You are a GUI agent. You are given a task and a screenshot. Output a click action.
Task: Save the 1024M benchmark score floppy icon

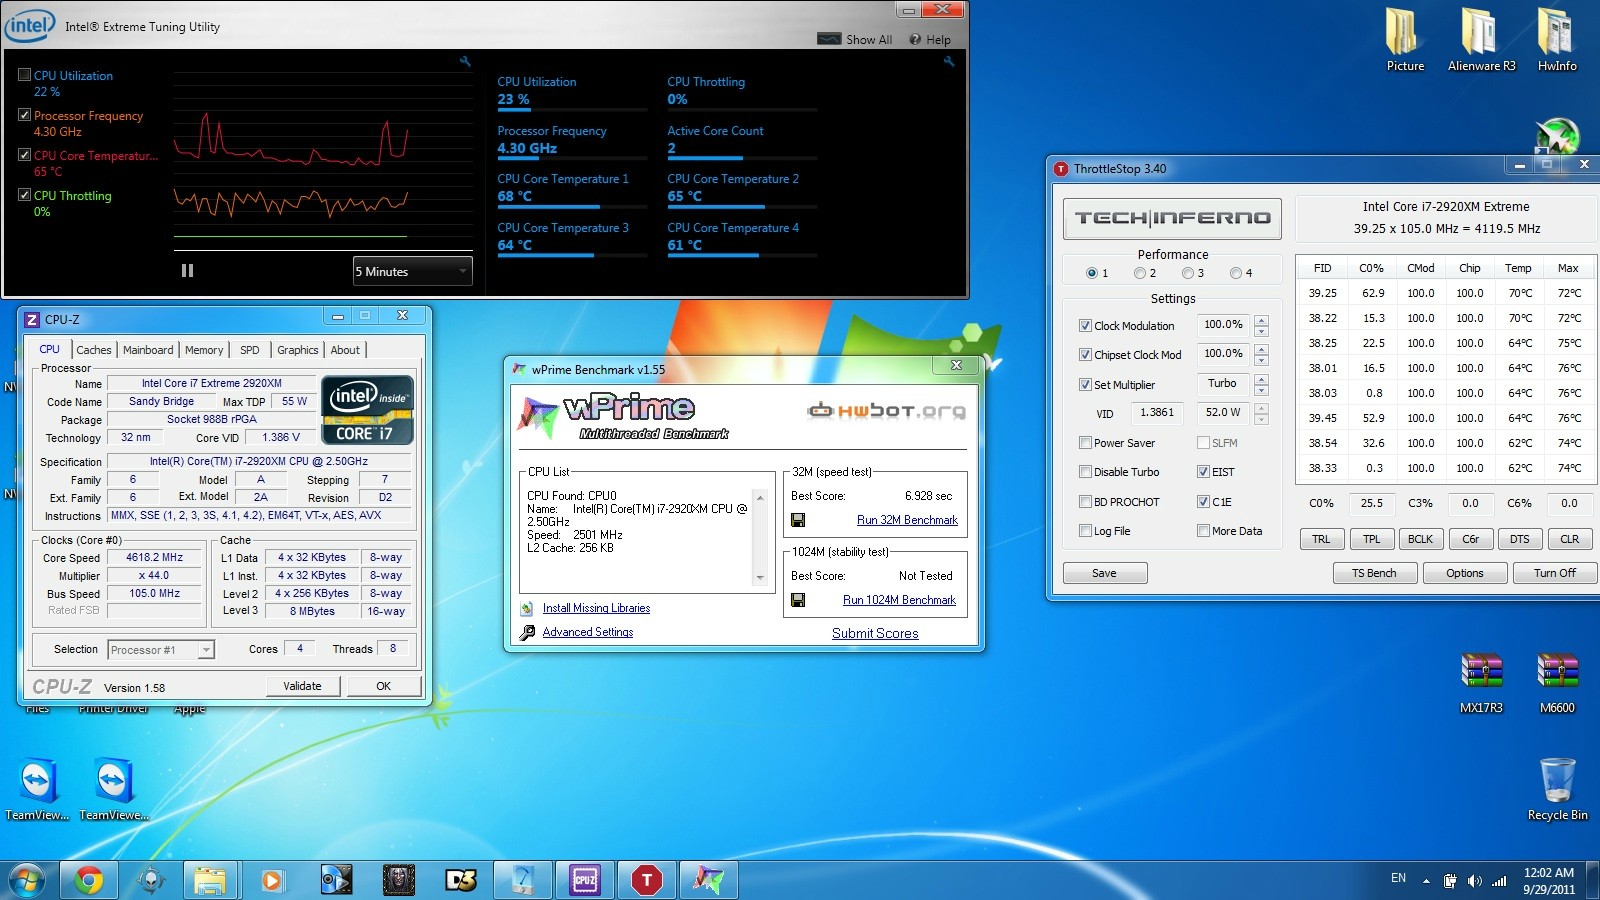(x=798, y=600)
